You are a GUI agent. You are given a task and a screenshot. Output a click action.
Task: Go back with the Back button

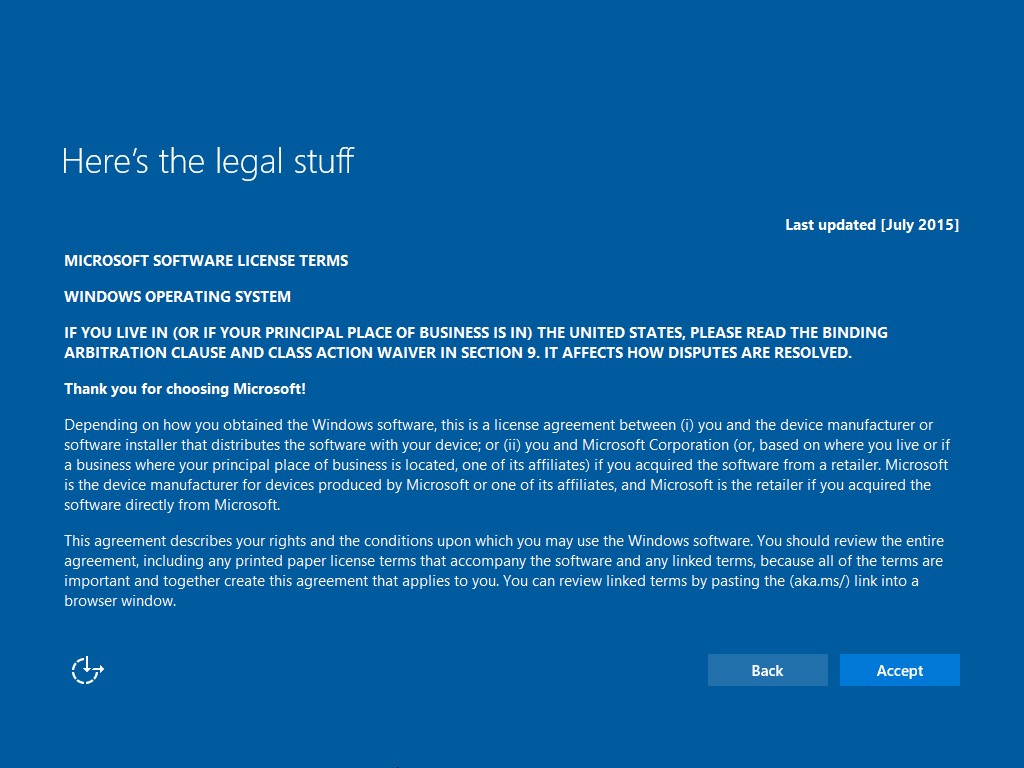coord(767,670)
